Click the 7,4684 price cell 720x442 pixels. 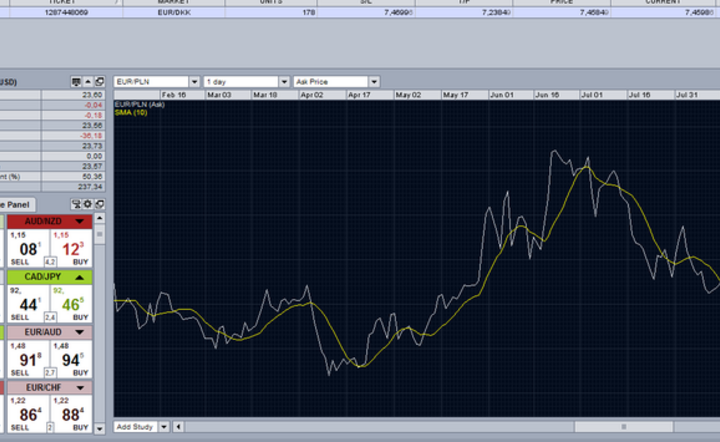tap(562, 12)
